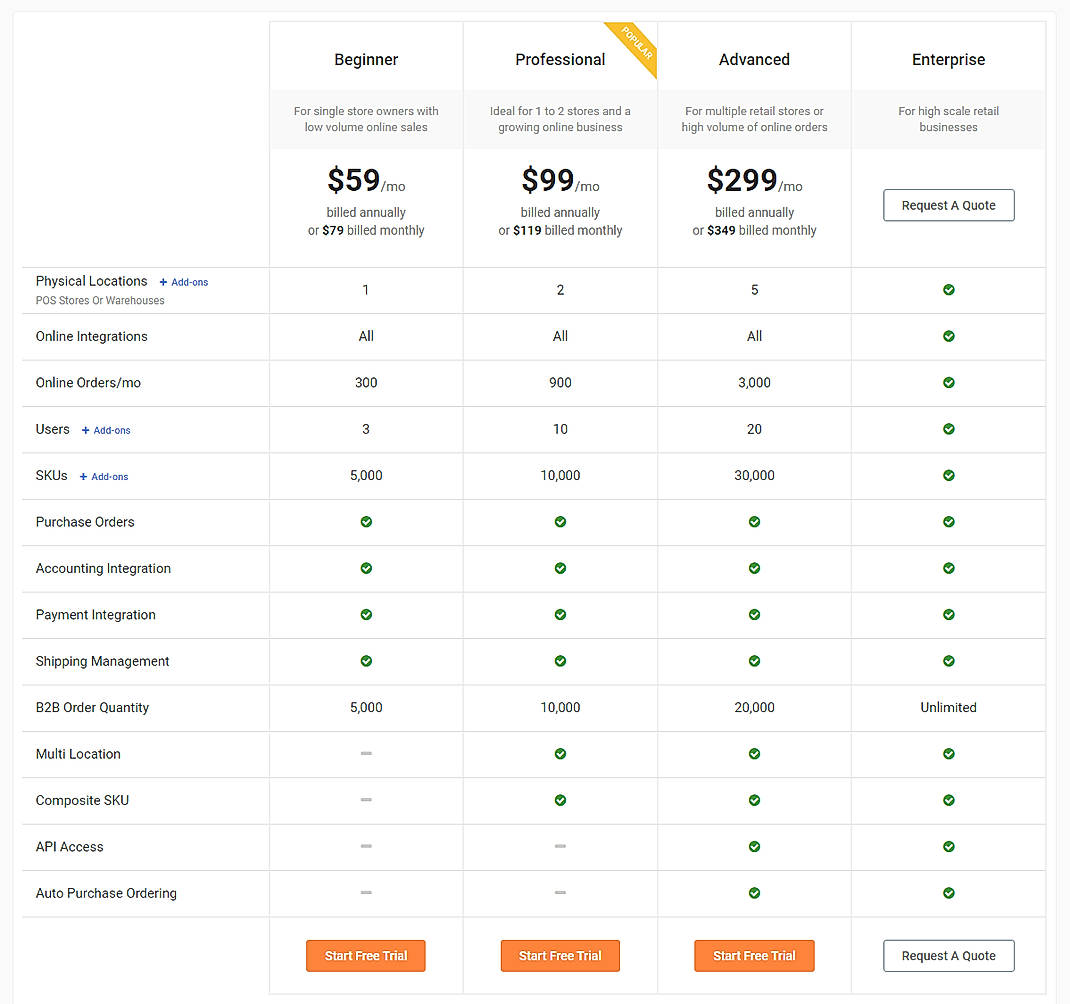Request A Quote under the Enterprise price area

click(x=948, y=205)
